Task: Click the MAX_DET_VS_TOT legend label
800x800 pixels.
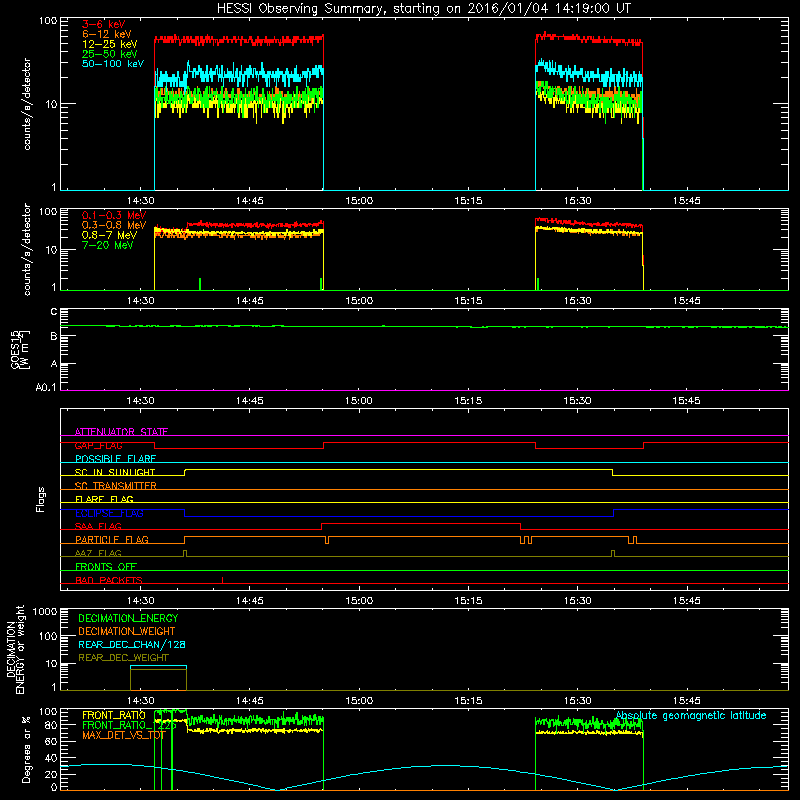Action: 123,735
